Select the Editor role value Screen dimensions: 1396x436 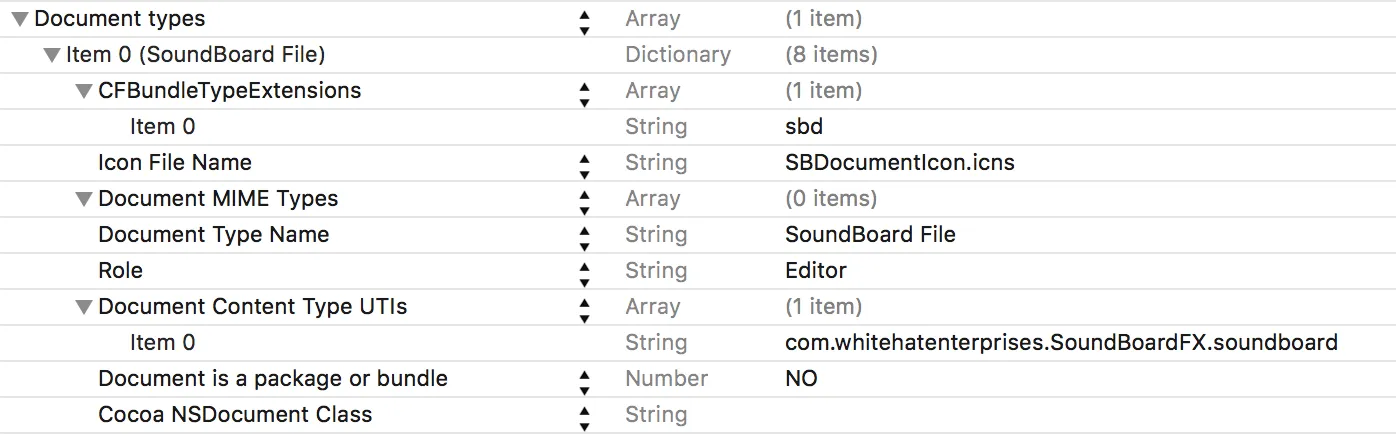point(816,271)
